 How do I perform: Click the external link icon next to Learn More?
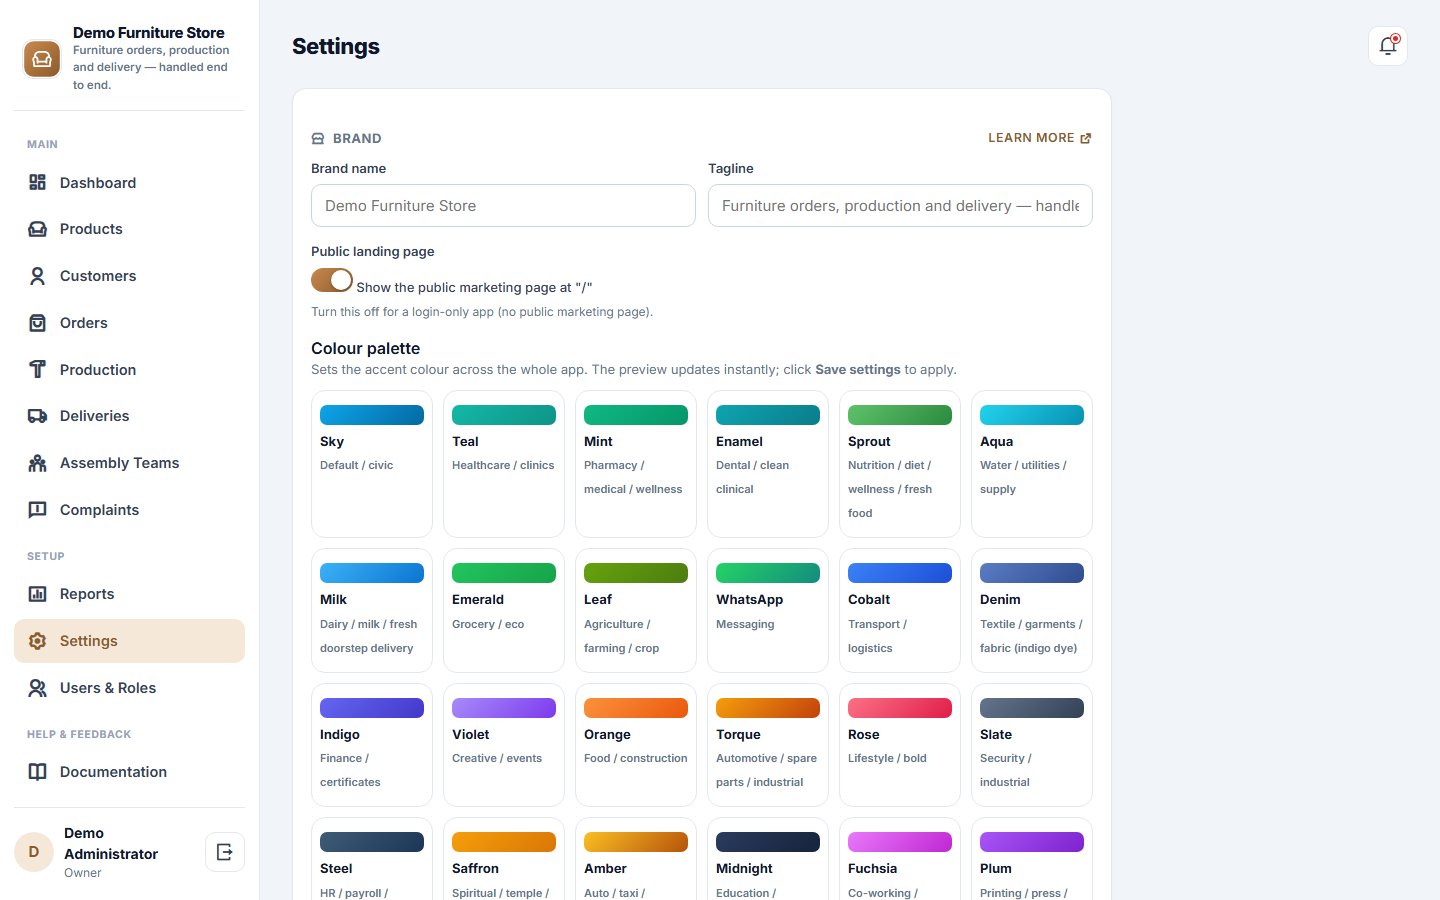click(1086, 138)
